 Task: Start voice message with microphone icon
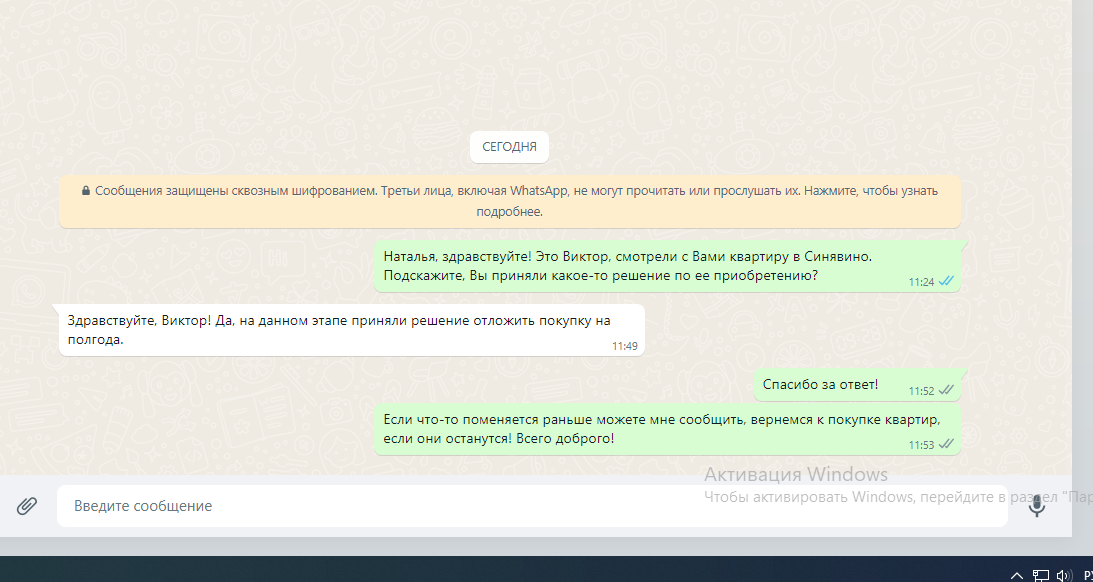(x=1037, y=506)
